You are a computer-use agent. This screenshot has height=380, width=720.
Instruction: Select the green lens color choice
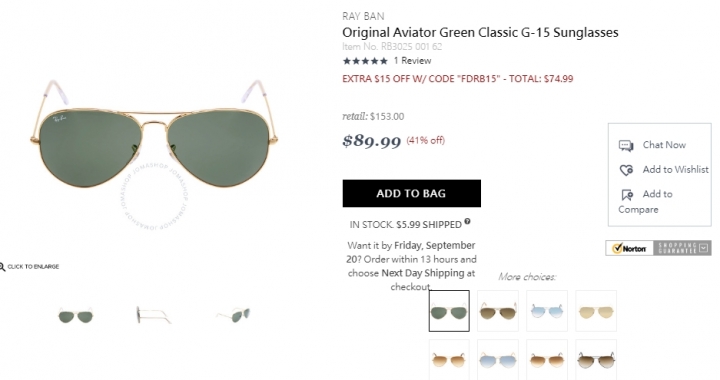click(449, 311)
